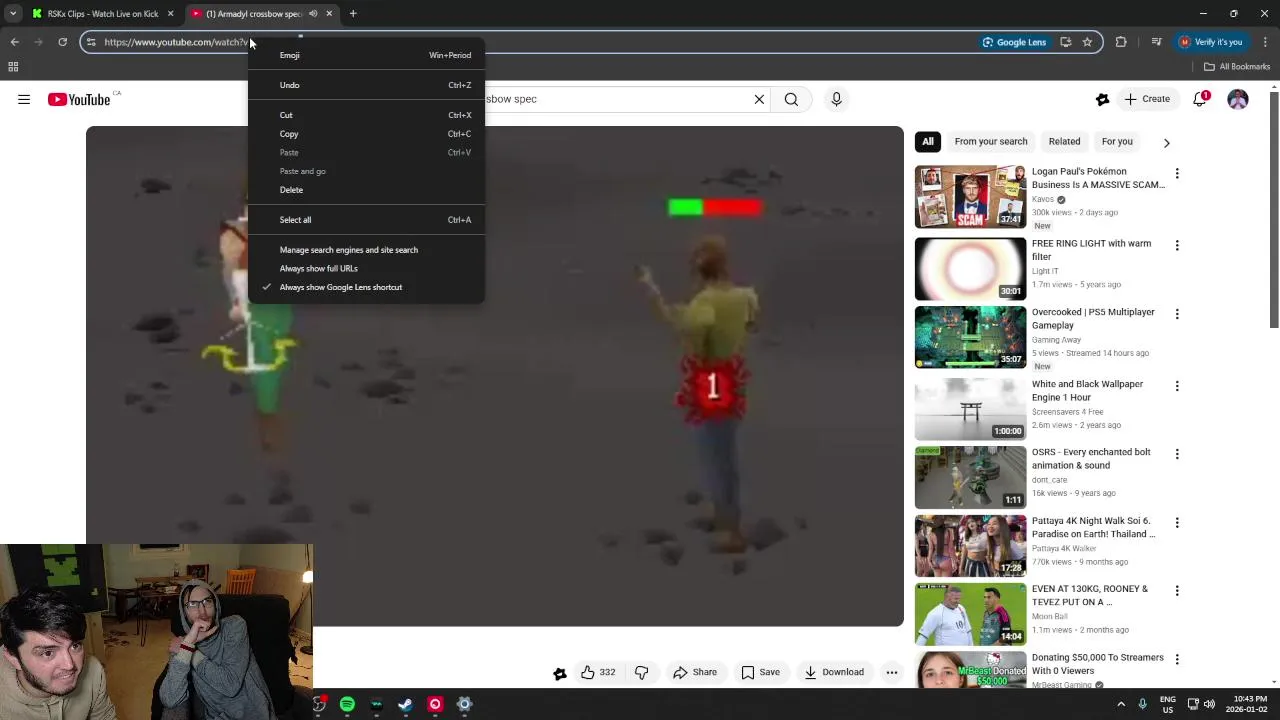Viewport: 1280px width, 720px height.
Task: Choose Cut in the context menu
Action: tap(366, 115)
